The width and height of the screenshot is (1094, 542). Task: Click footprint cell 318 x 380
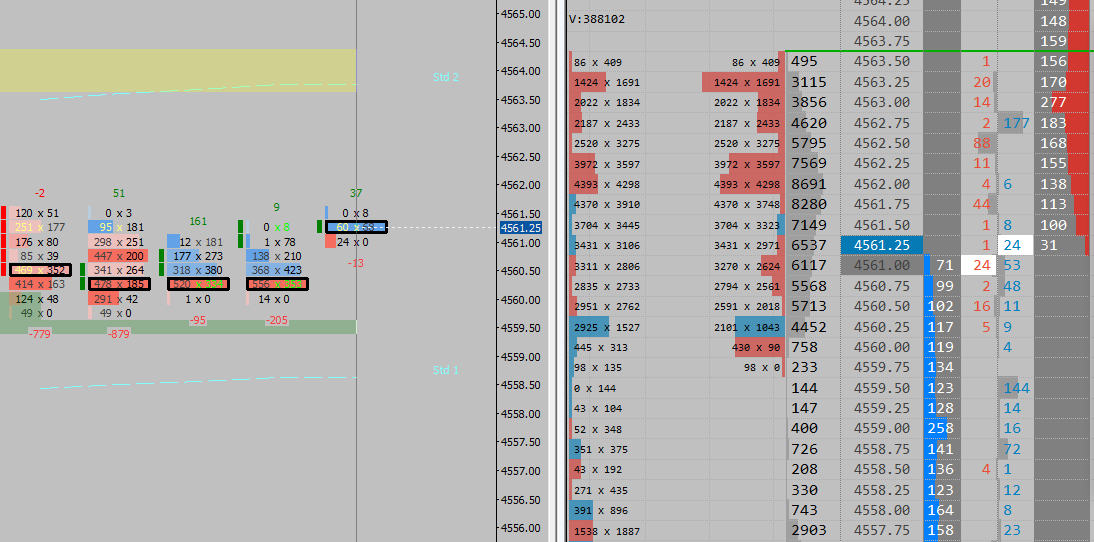pos(197,270)
